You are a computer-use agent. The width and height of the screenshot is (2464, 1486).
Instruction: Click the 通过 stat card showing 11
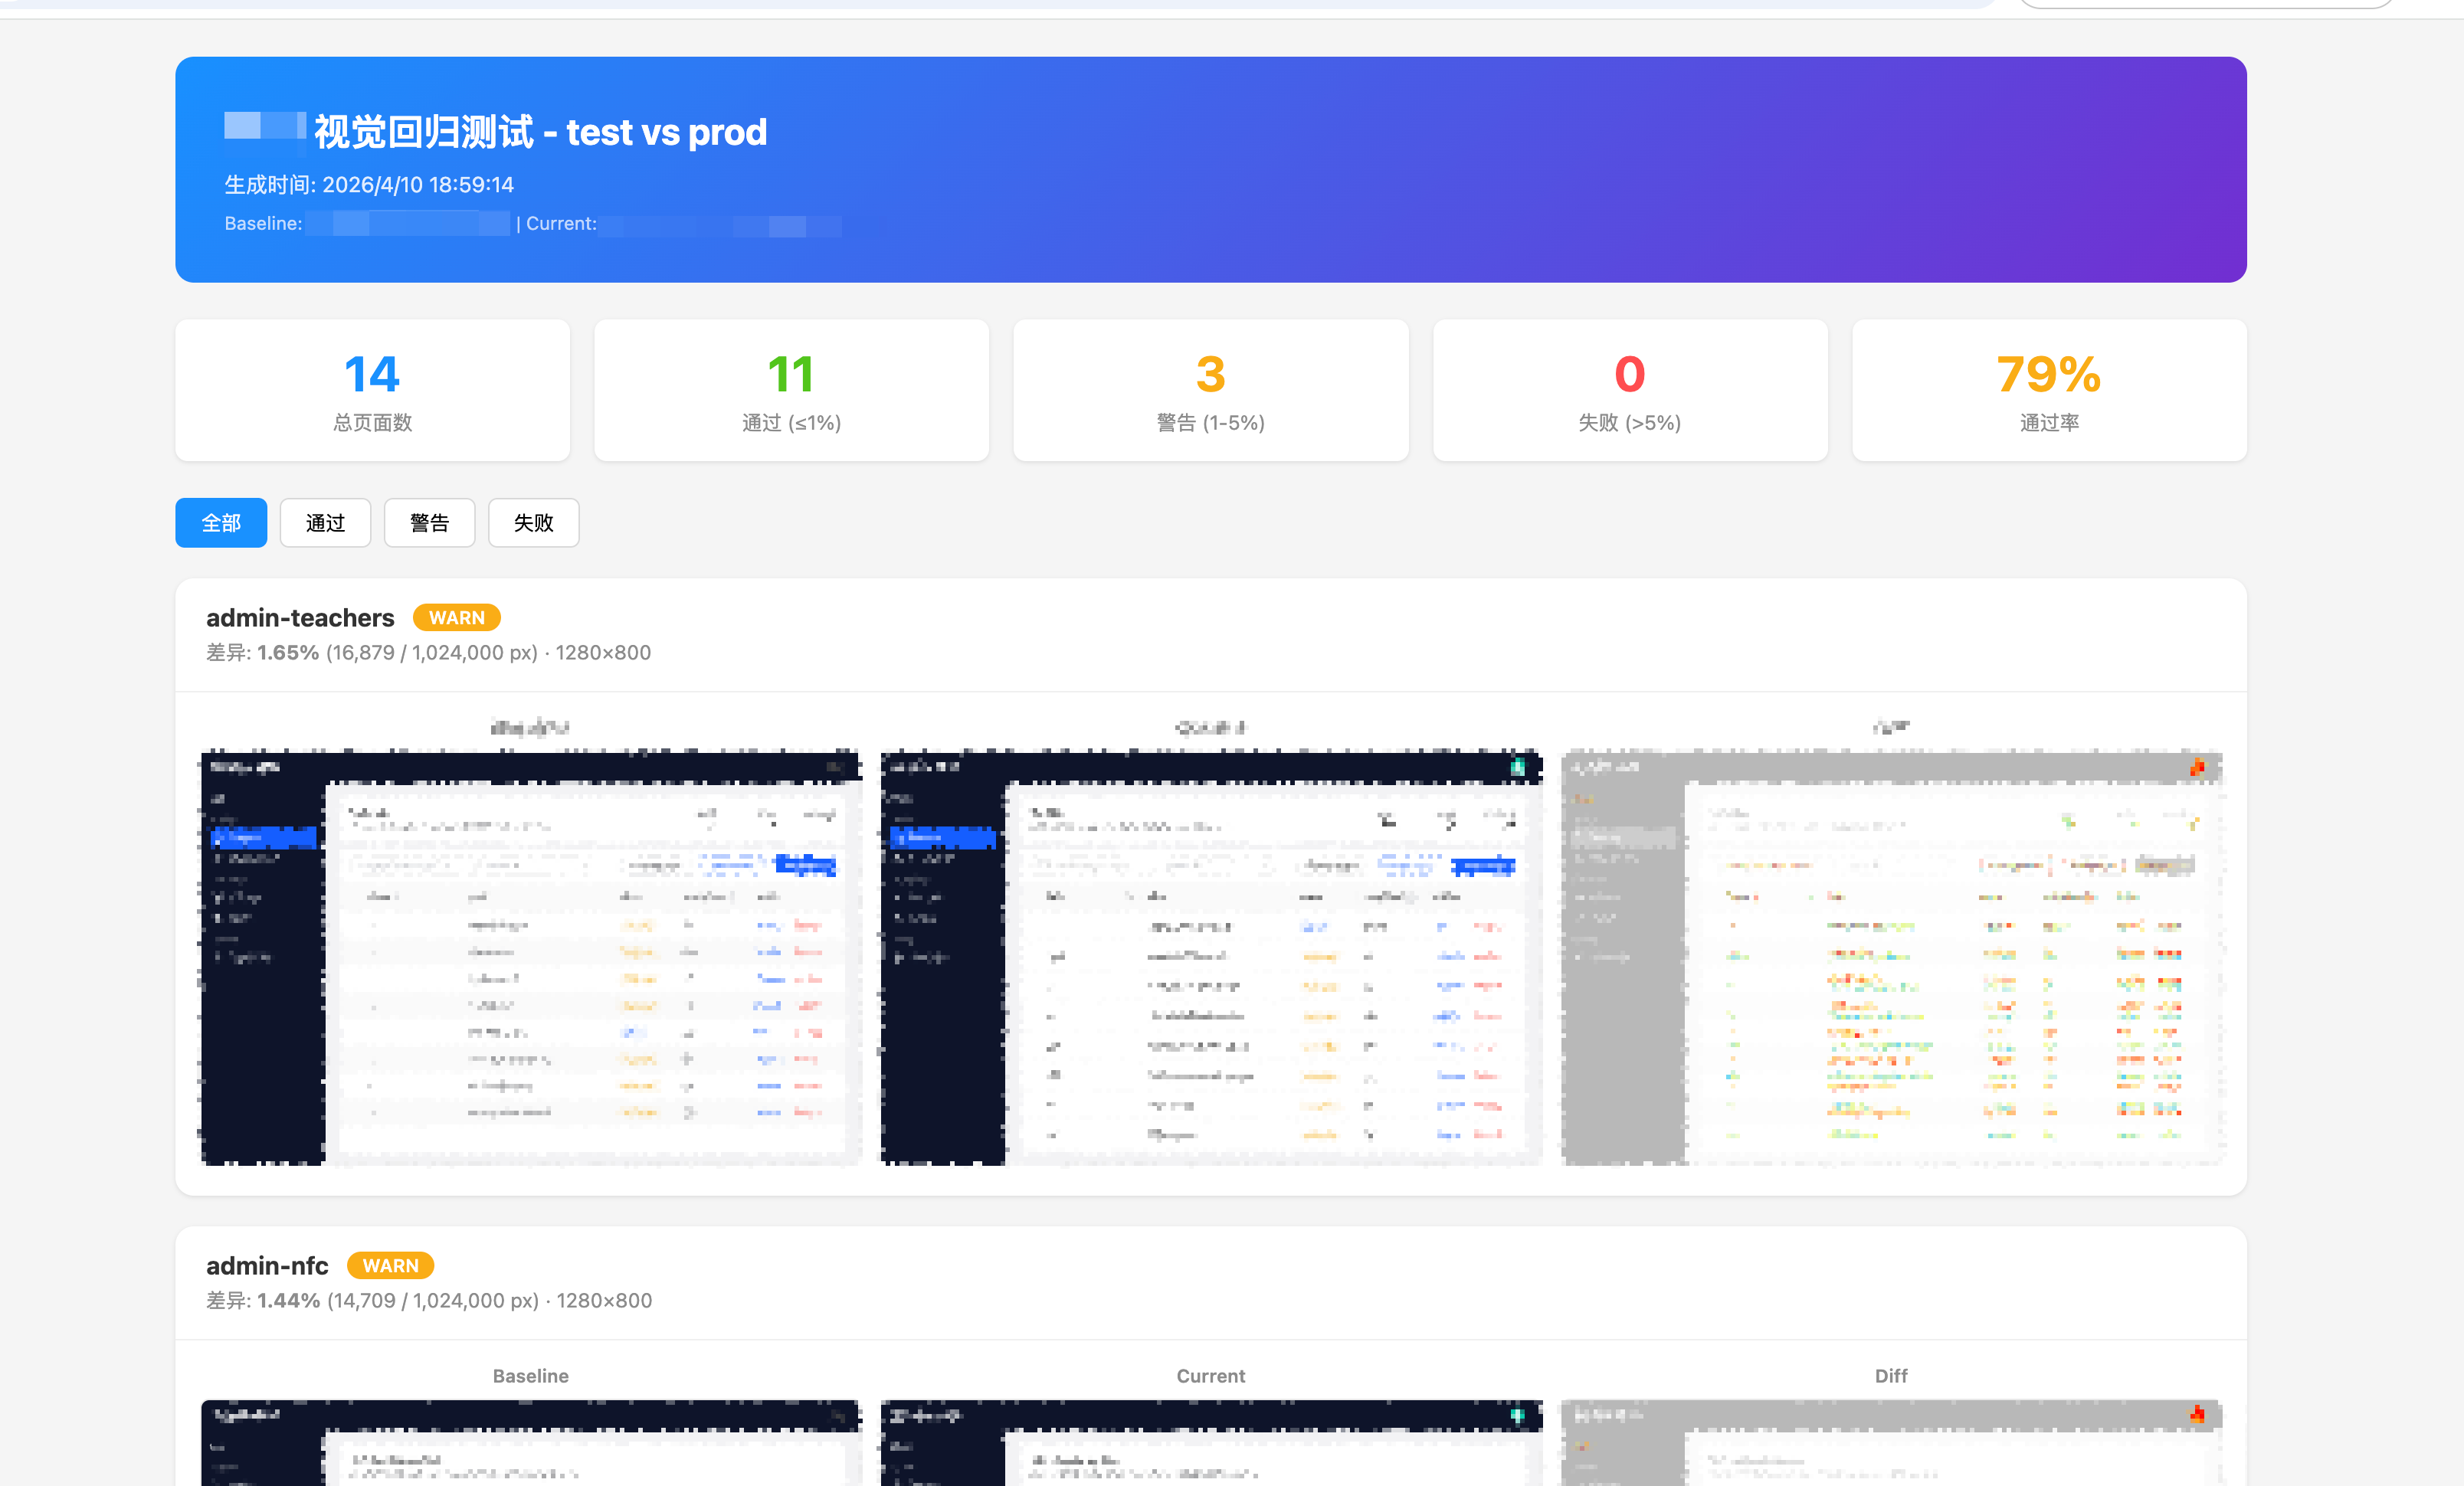pos(791,391)
